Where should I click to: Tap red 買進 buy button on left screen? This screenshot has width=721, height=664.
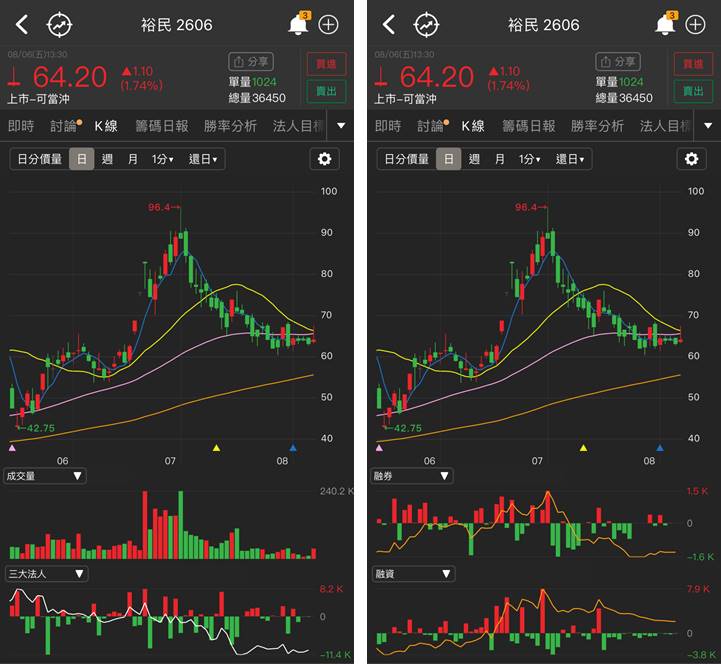(326, 64)
